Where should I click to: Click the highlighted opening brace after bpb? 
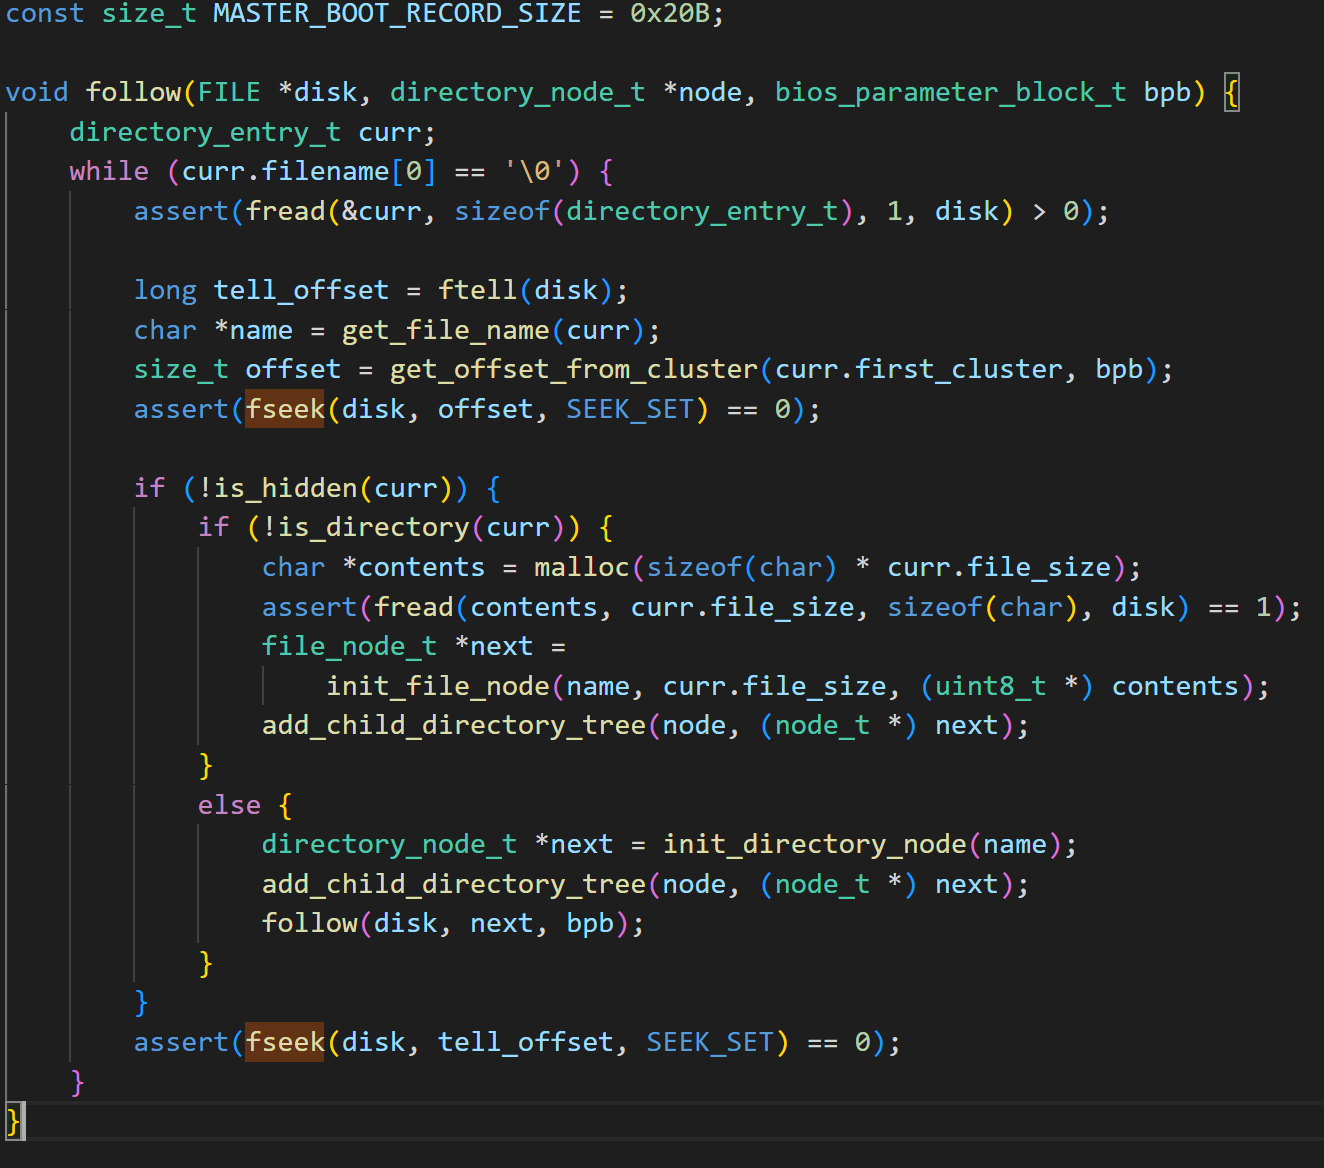point(1231,93)
